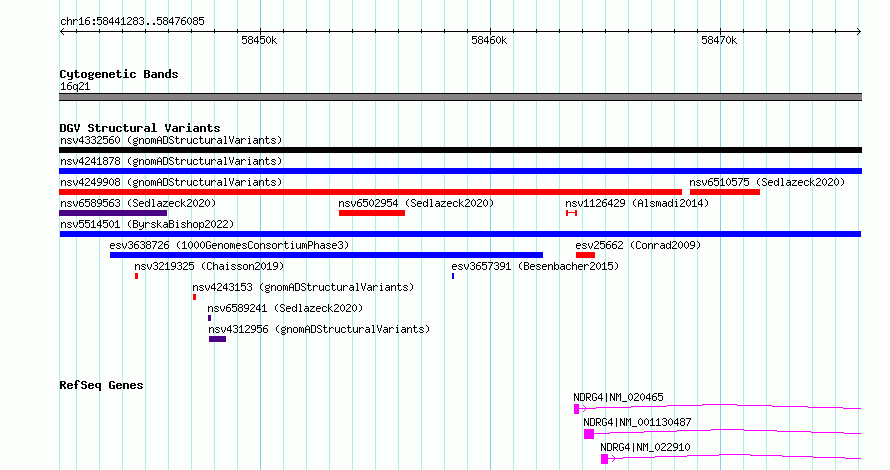Click the blue esv3638726 variant bar
Image resolution: width=890 pixels, height=470 pixels.
pyautogui.click(x=326, y=255)
